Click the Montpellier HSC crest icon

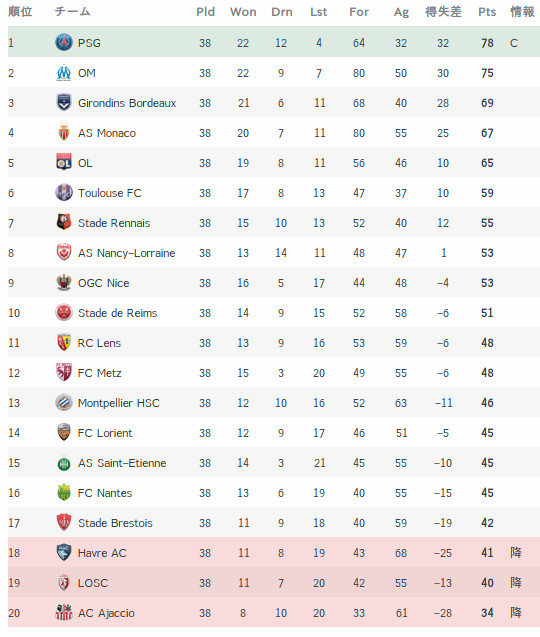pos(64,402)
